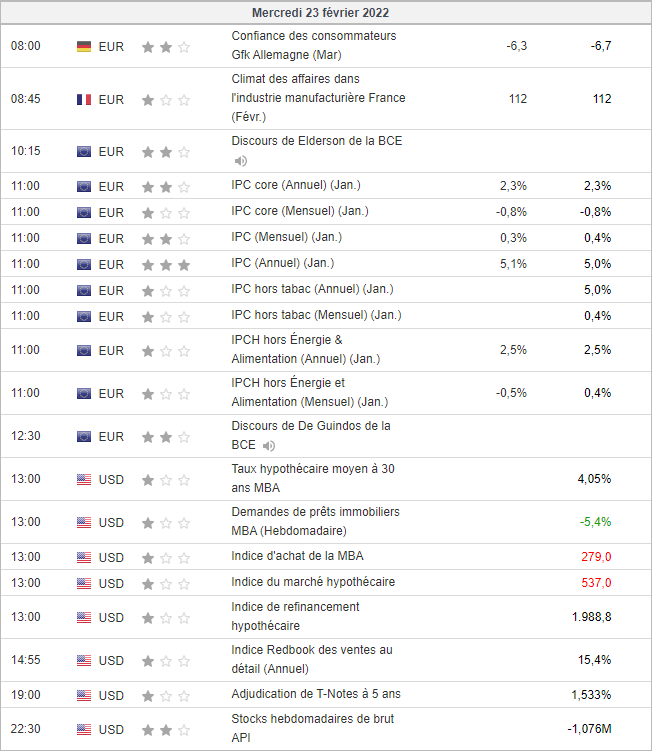Open Confiance des consommateurs Gfk Allemagne event
This screenshot has width=652, height=753.
(313, 45)
